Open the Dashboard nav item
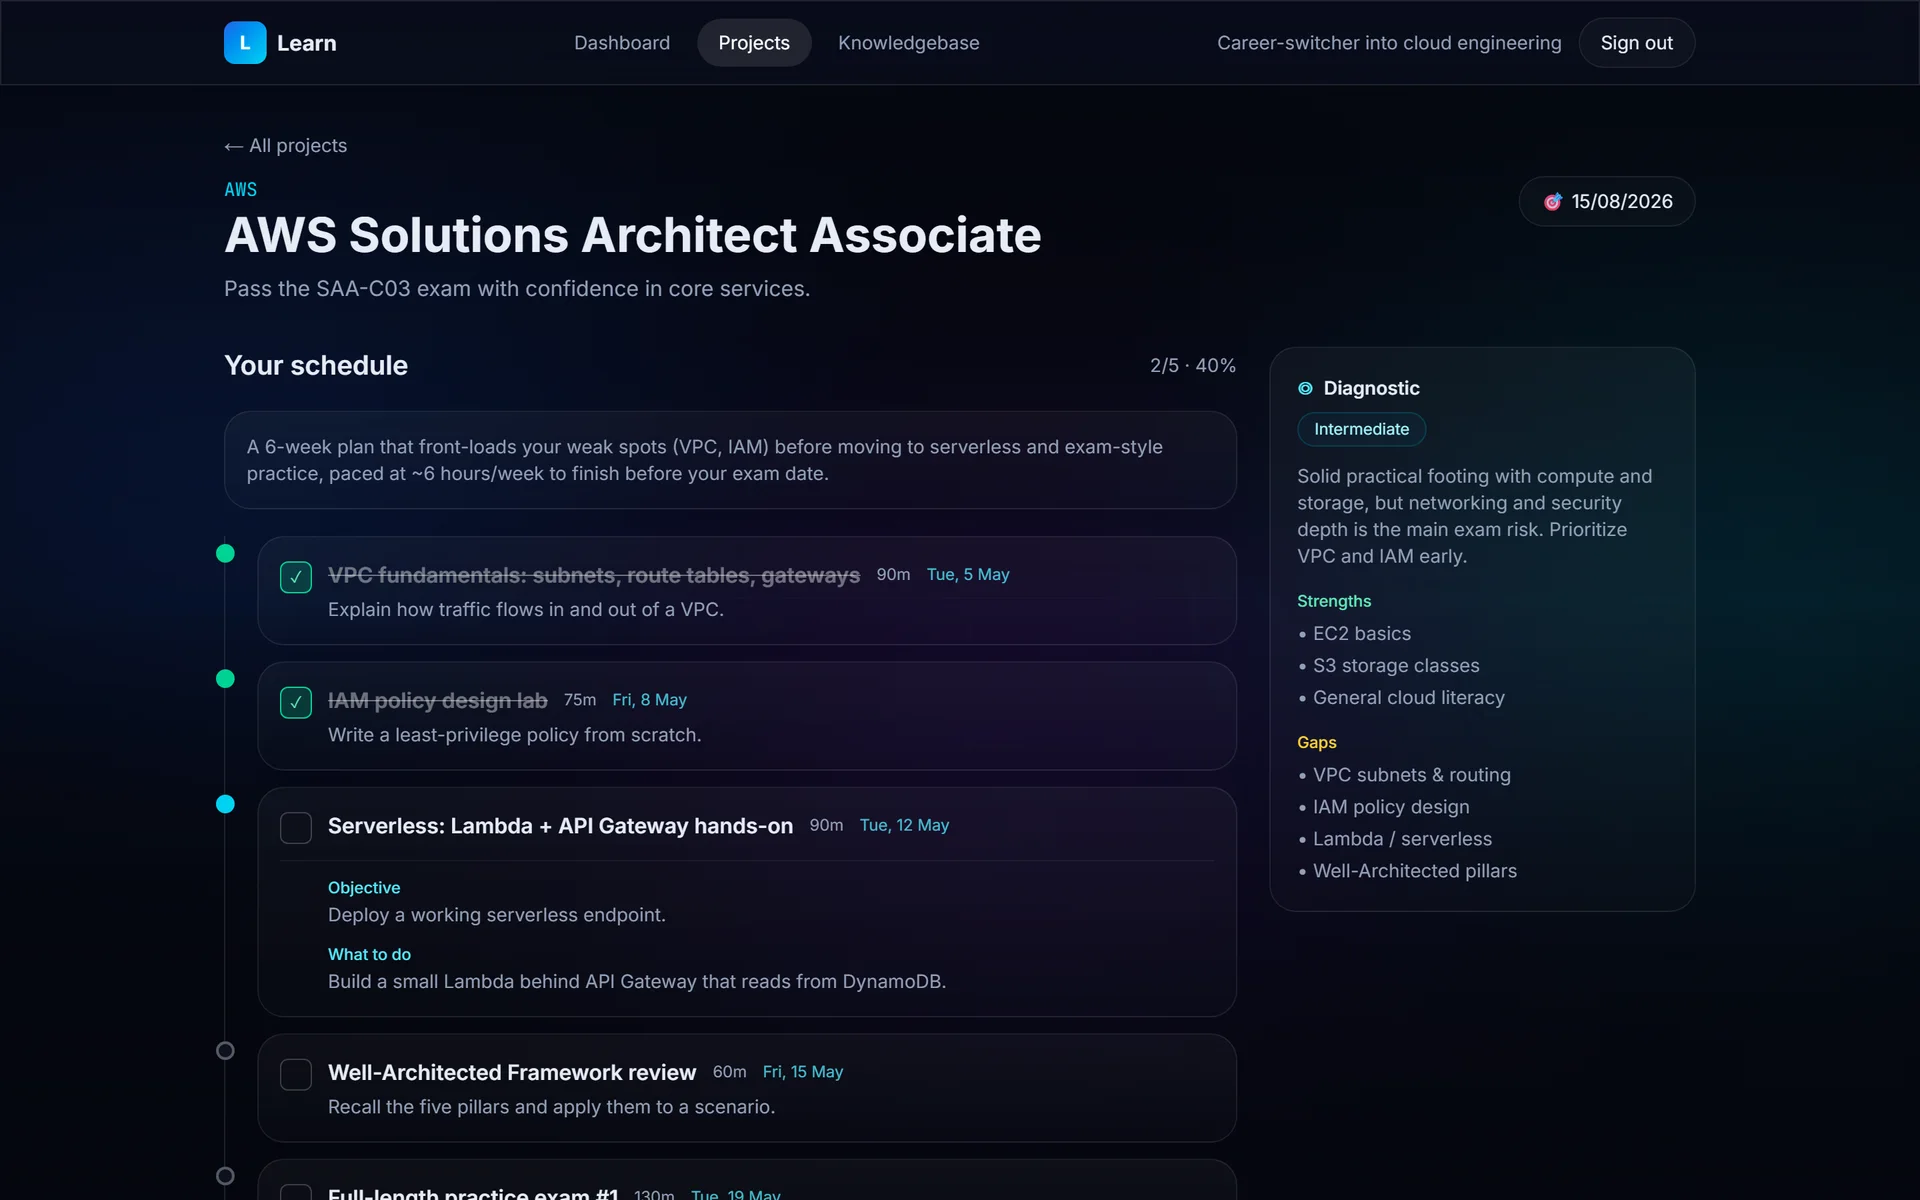The image size is (1920, 1200). 622,43
